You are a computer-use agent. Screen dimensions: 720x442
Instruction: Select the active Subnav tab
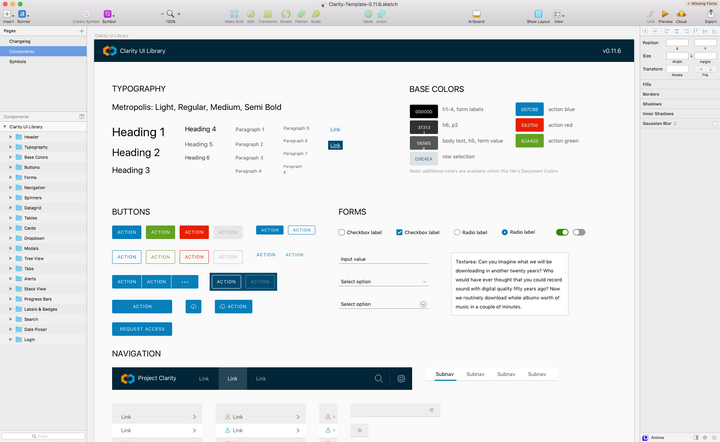coord(444,374)
